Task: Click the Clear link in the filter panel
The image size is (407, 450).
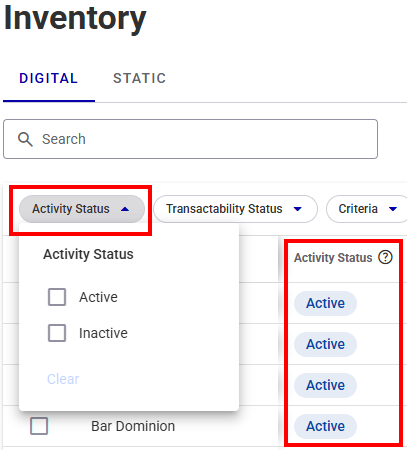Action: [63, 379]
